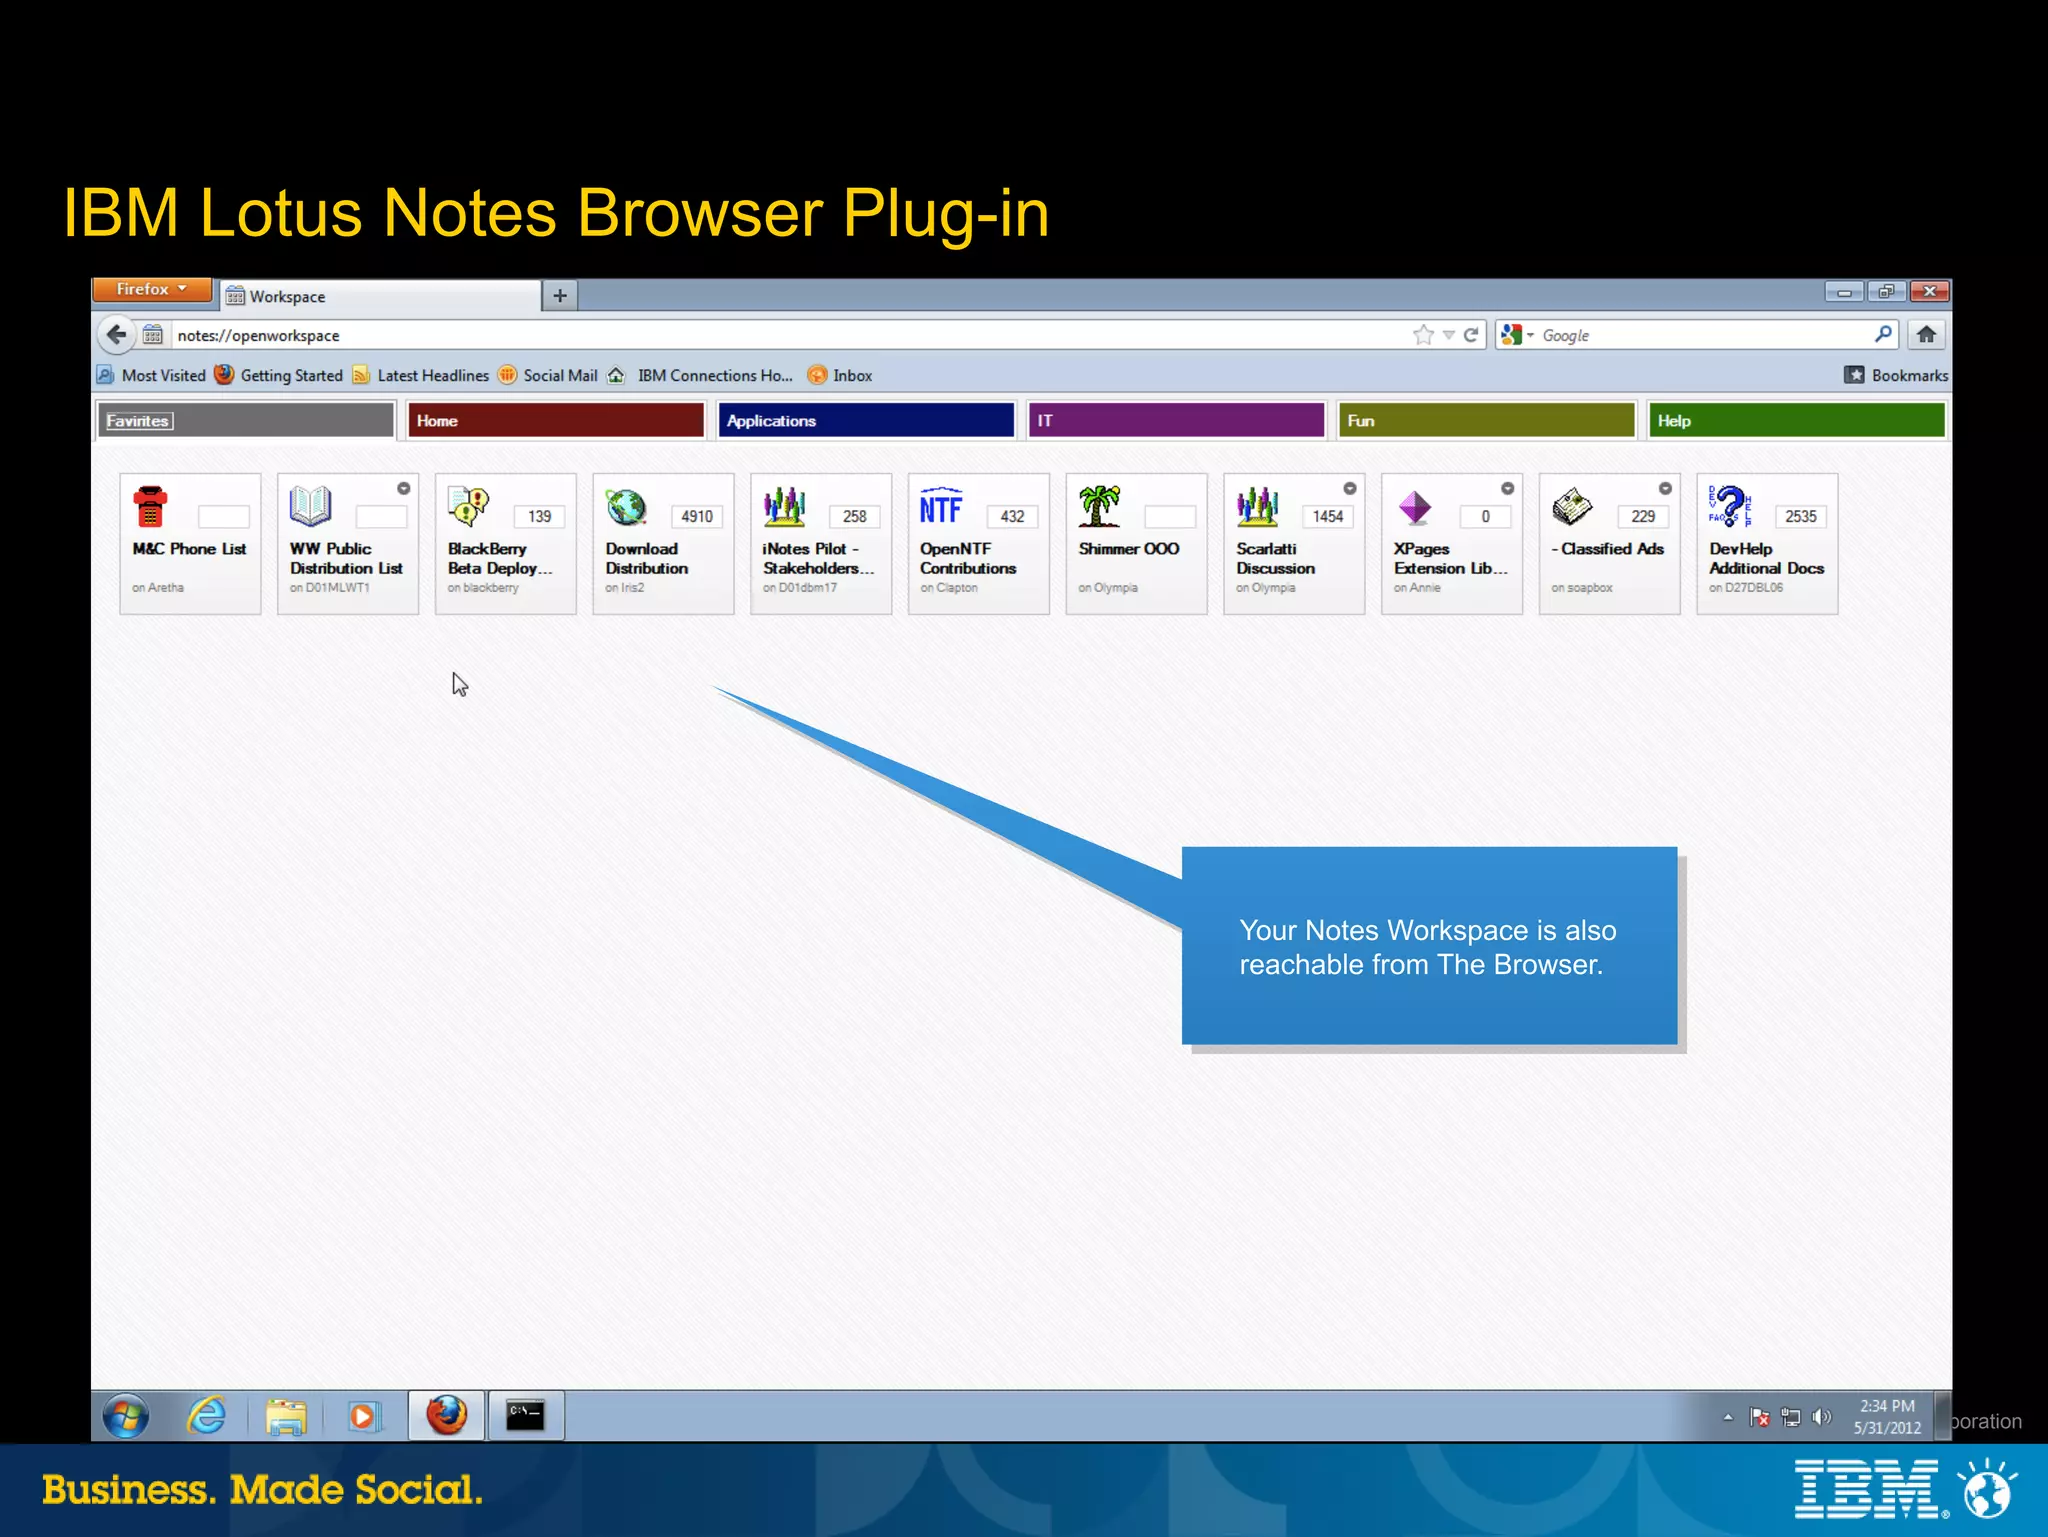Viewport: 2048px width, 1537px height.
Task: Click the Windows Start orb
Action: coord(126,1416)
